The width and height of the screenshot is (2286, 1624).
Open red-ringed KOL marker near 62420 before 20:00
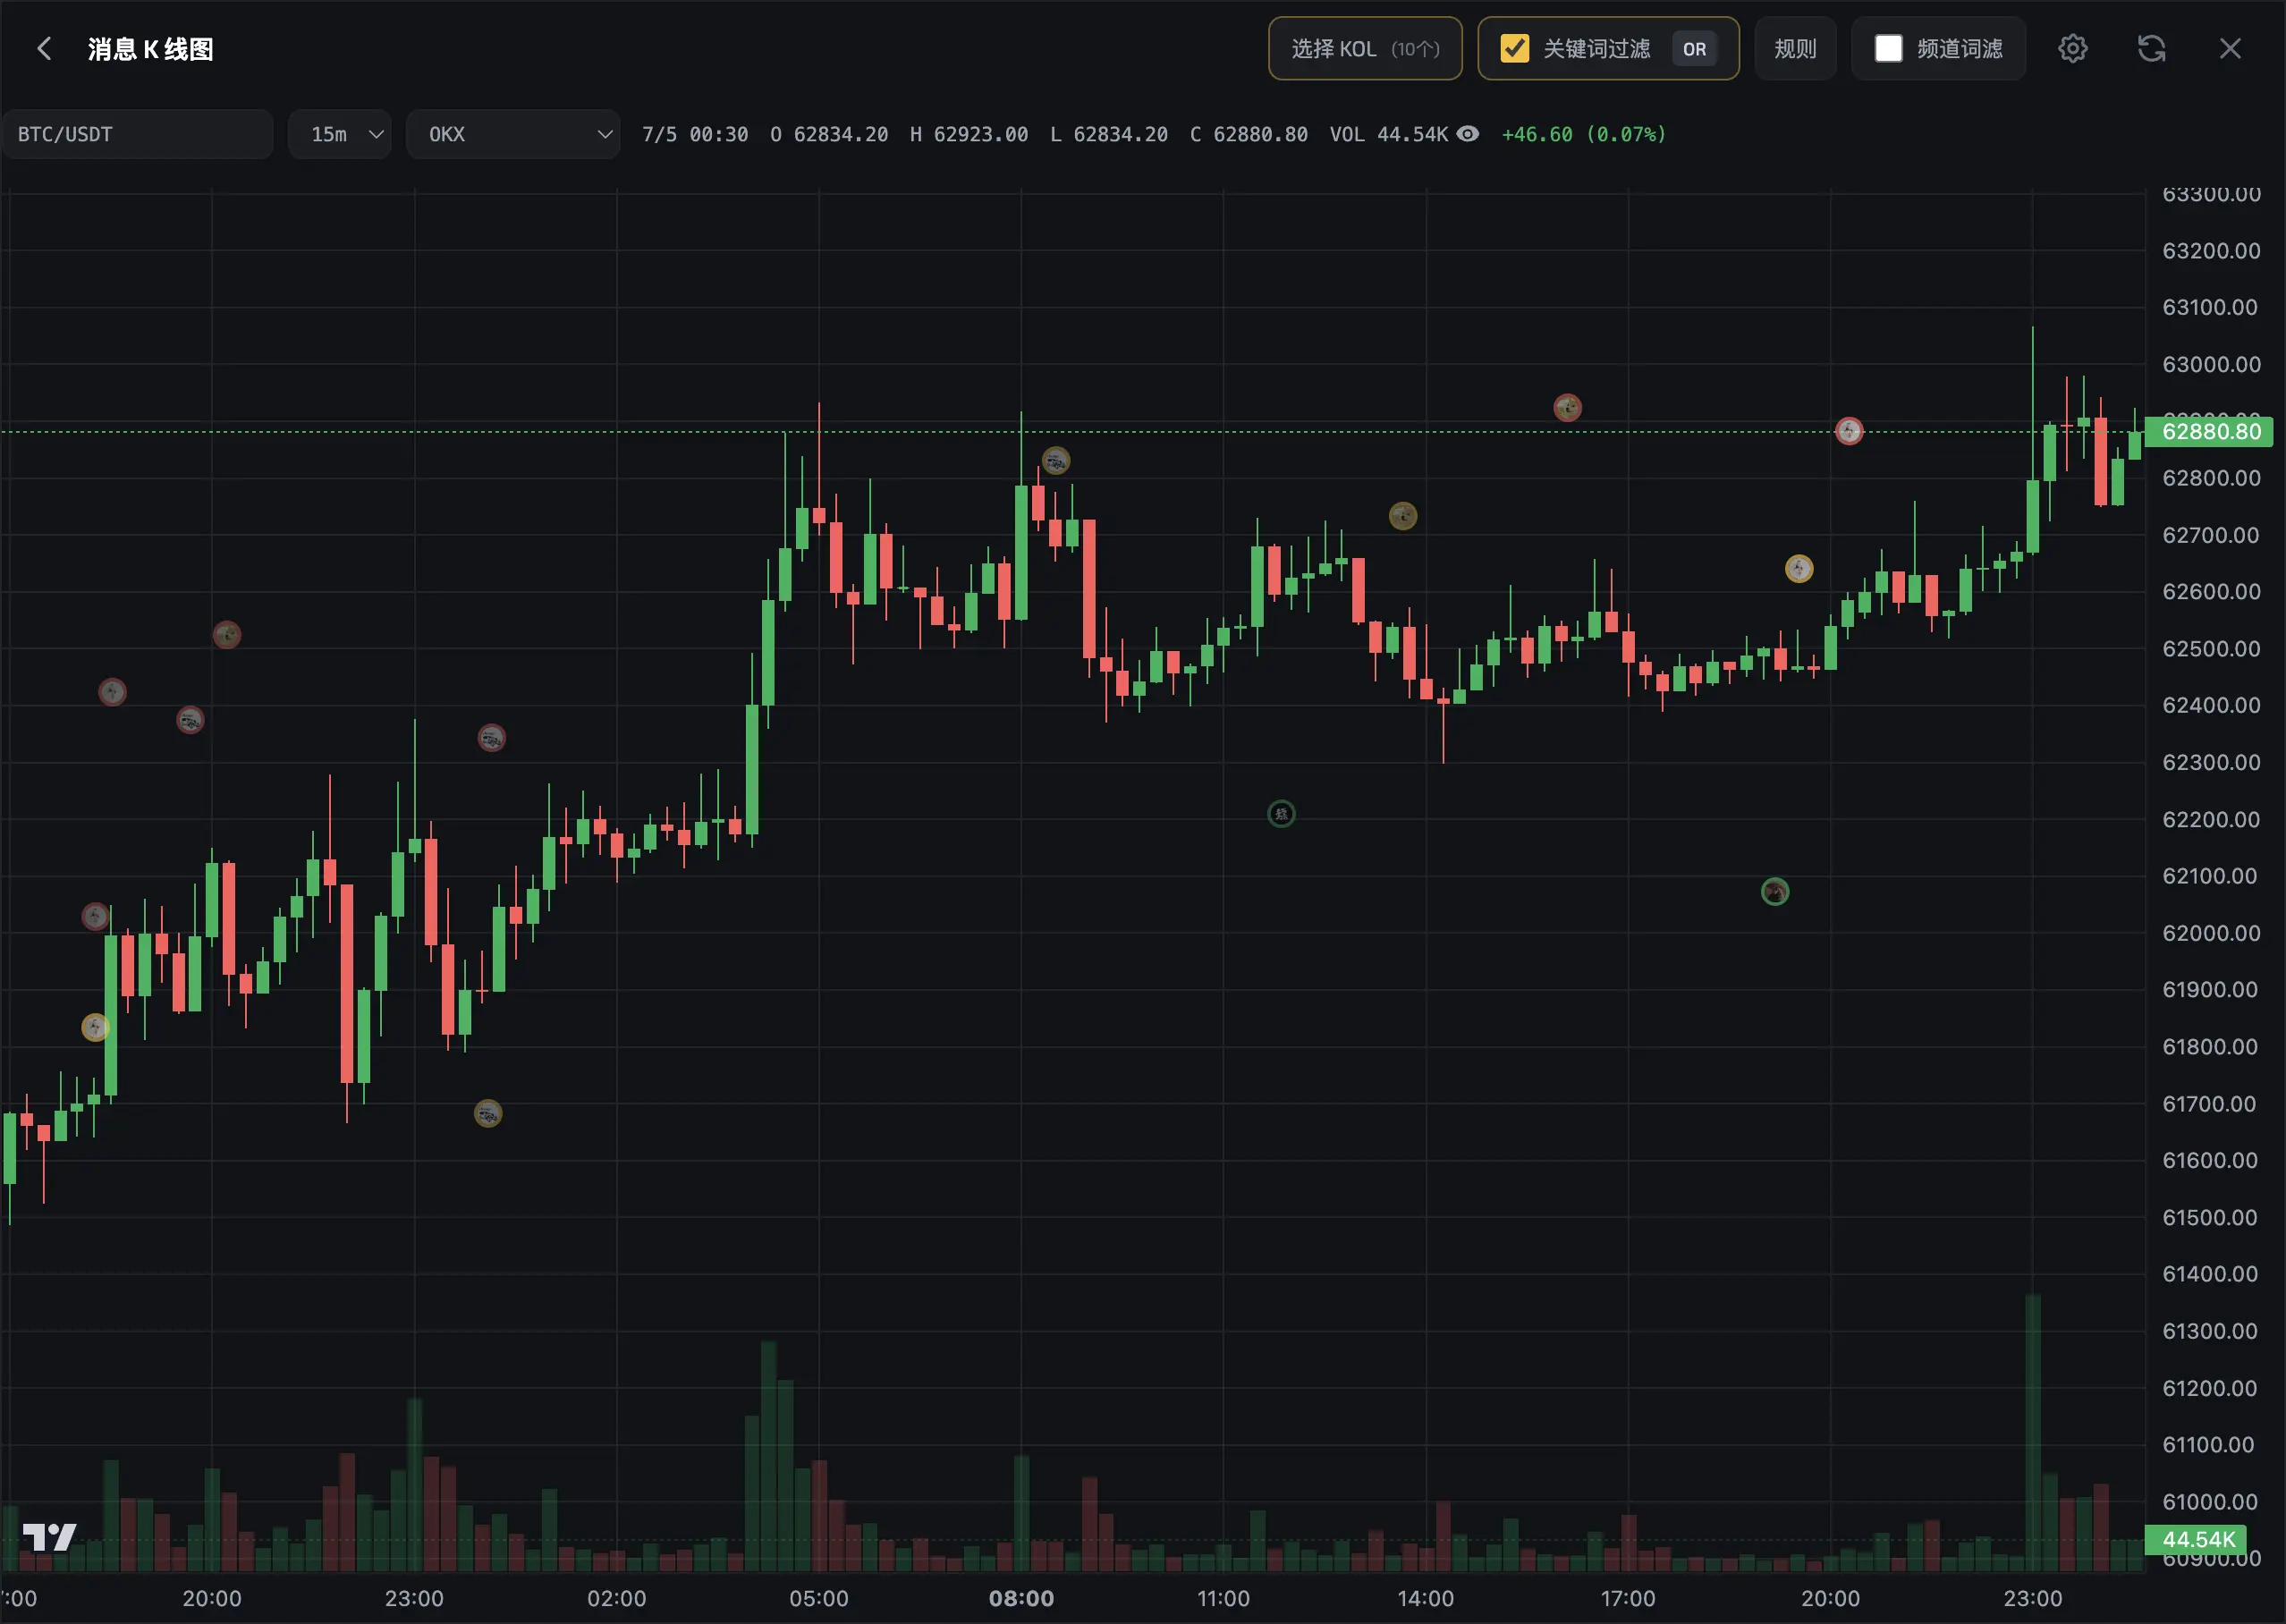click(x=112, y=691)
